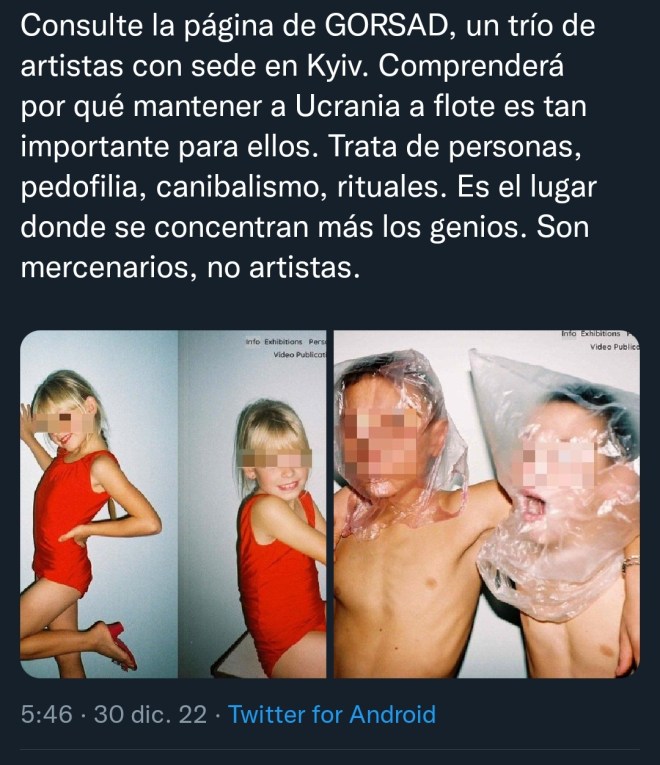Open the right attached photo

click(x=486, y=504)
